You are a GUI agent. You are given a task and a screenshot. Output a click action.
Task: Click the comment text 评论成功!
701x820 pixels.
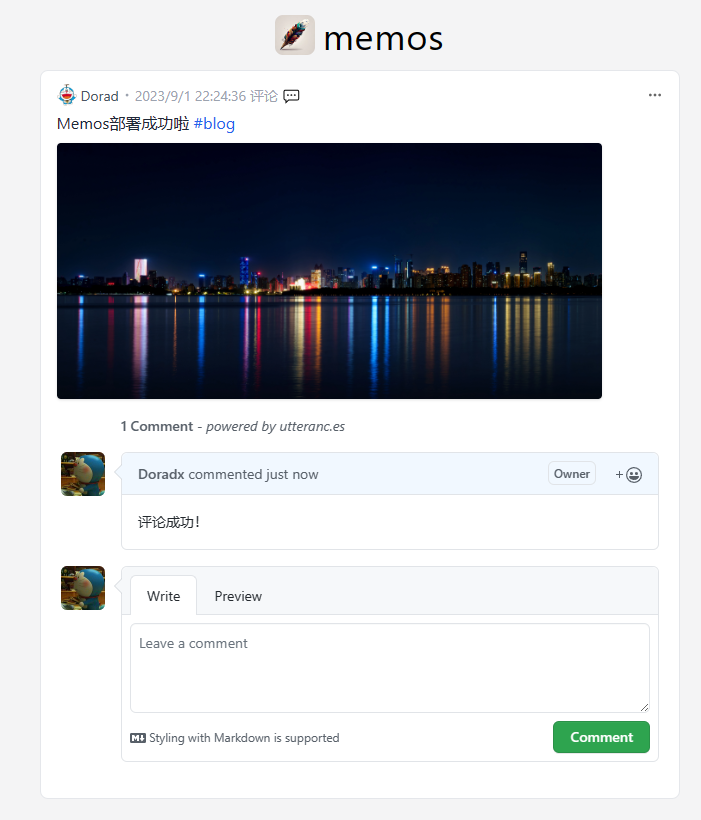tap(169, 522)
